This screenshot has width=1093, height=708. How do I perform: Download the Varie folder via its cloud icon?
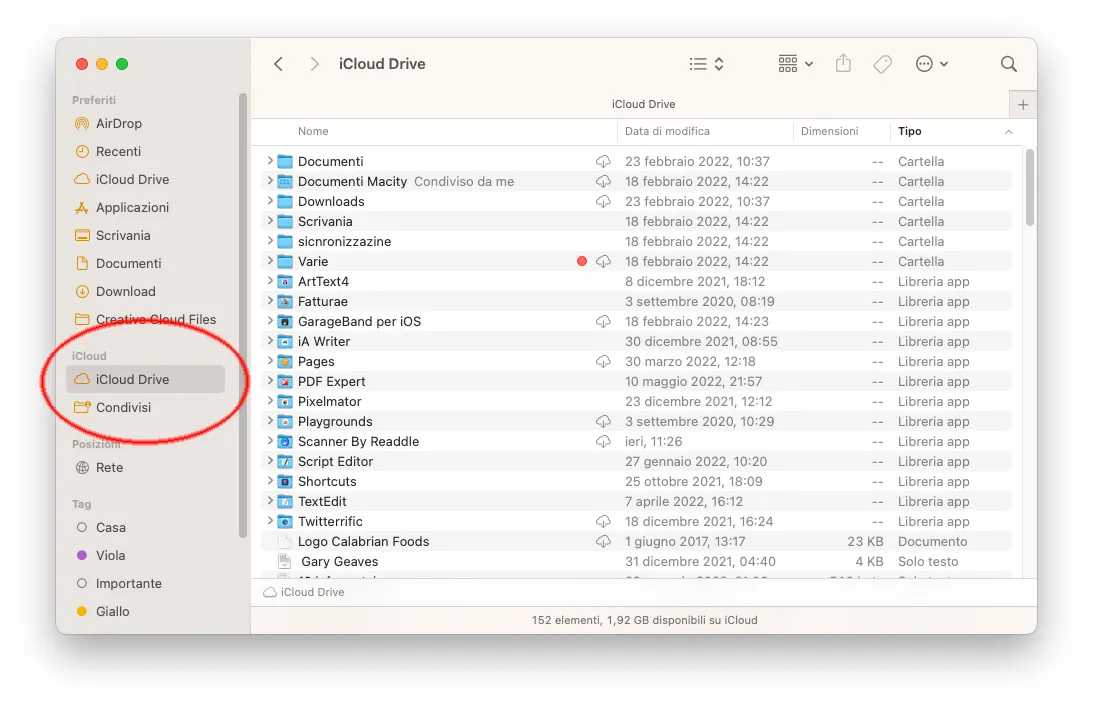[x=603, y=261]
